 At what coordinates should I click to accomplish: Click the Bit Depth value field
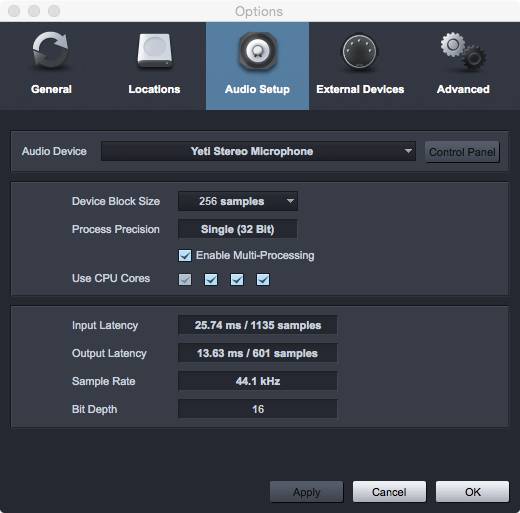point(257,409)
